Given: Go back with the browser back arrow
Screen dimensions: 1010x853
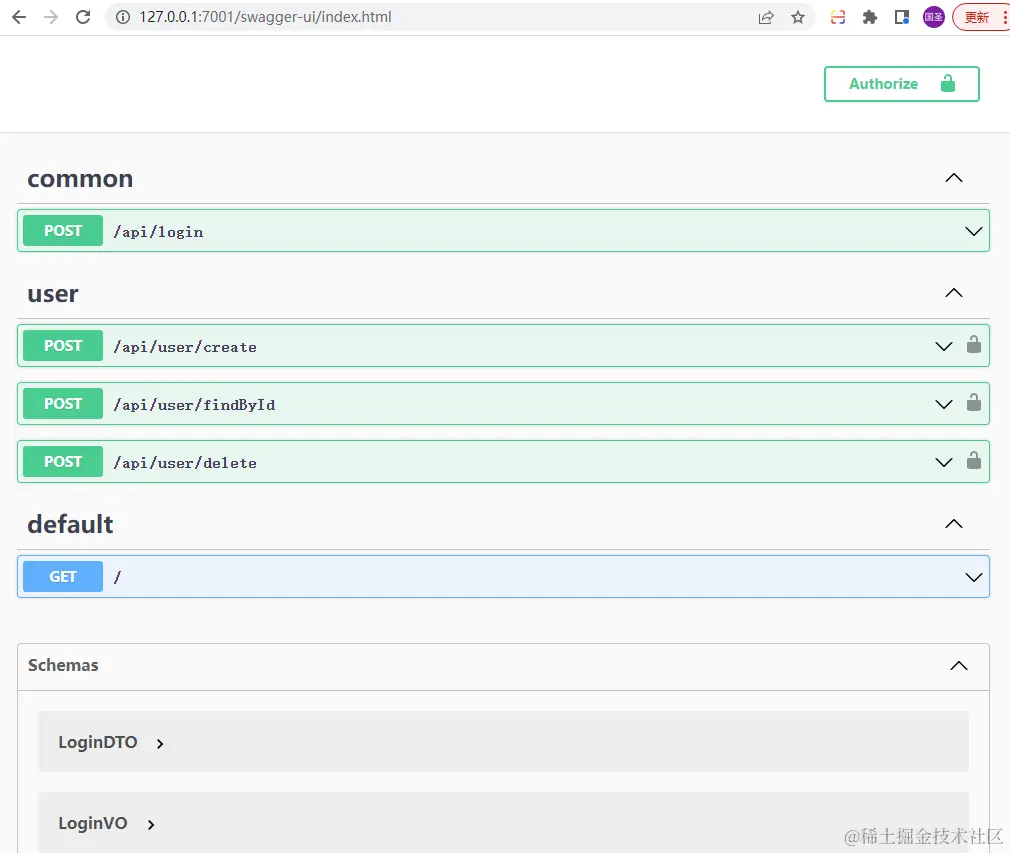Looking at the screenshot, I should [x=19, y=17].
